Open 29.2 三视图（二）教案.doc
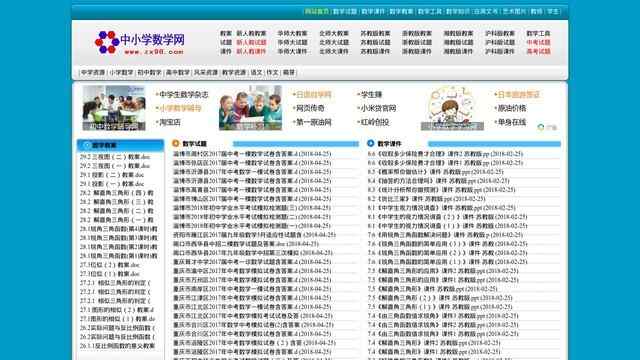The height and width of the screenshot is (360, 640). click(x=115, y=157)
